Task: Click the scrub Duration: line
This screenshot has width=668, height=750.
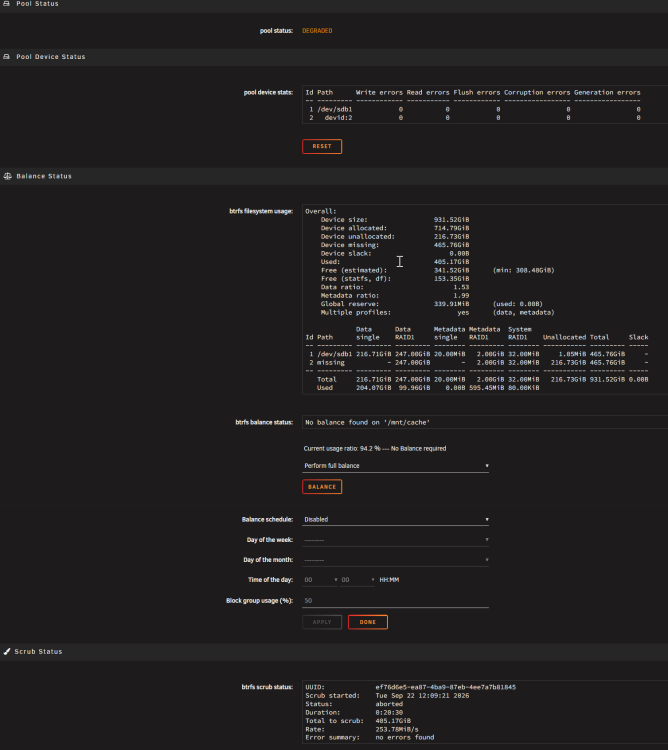Action: [354, 713]
